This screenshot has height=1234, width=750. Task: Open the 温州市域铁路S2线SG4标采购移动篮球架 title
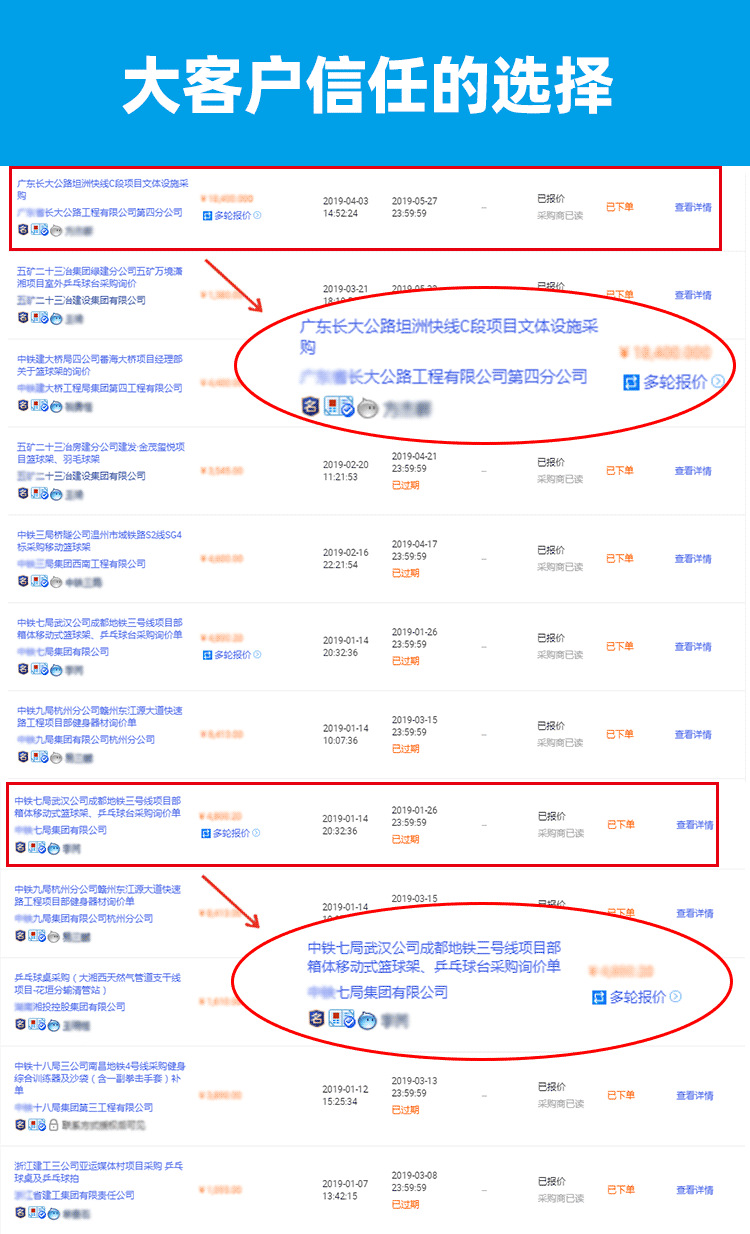coord(100,541)
